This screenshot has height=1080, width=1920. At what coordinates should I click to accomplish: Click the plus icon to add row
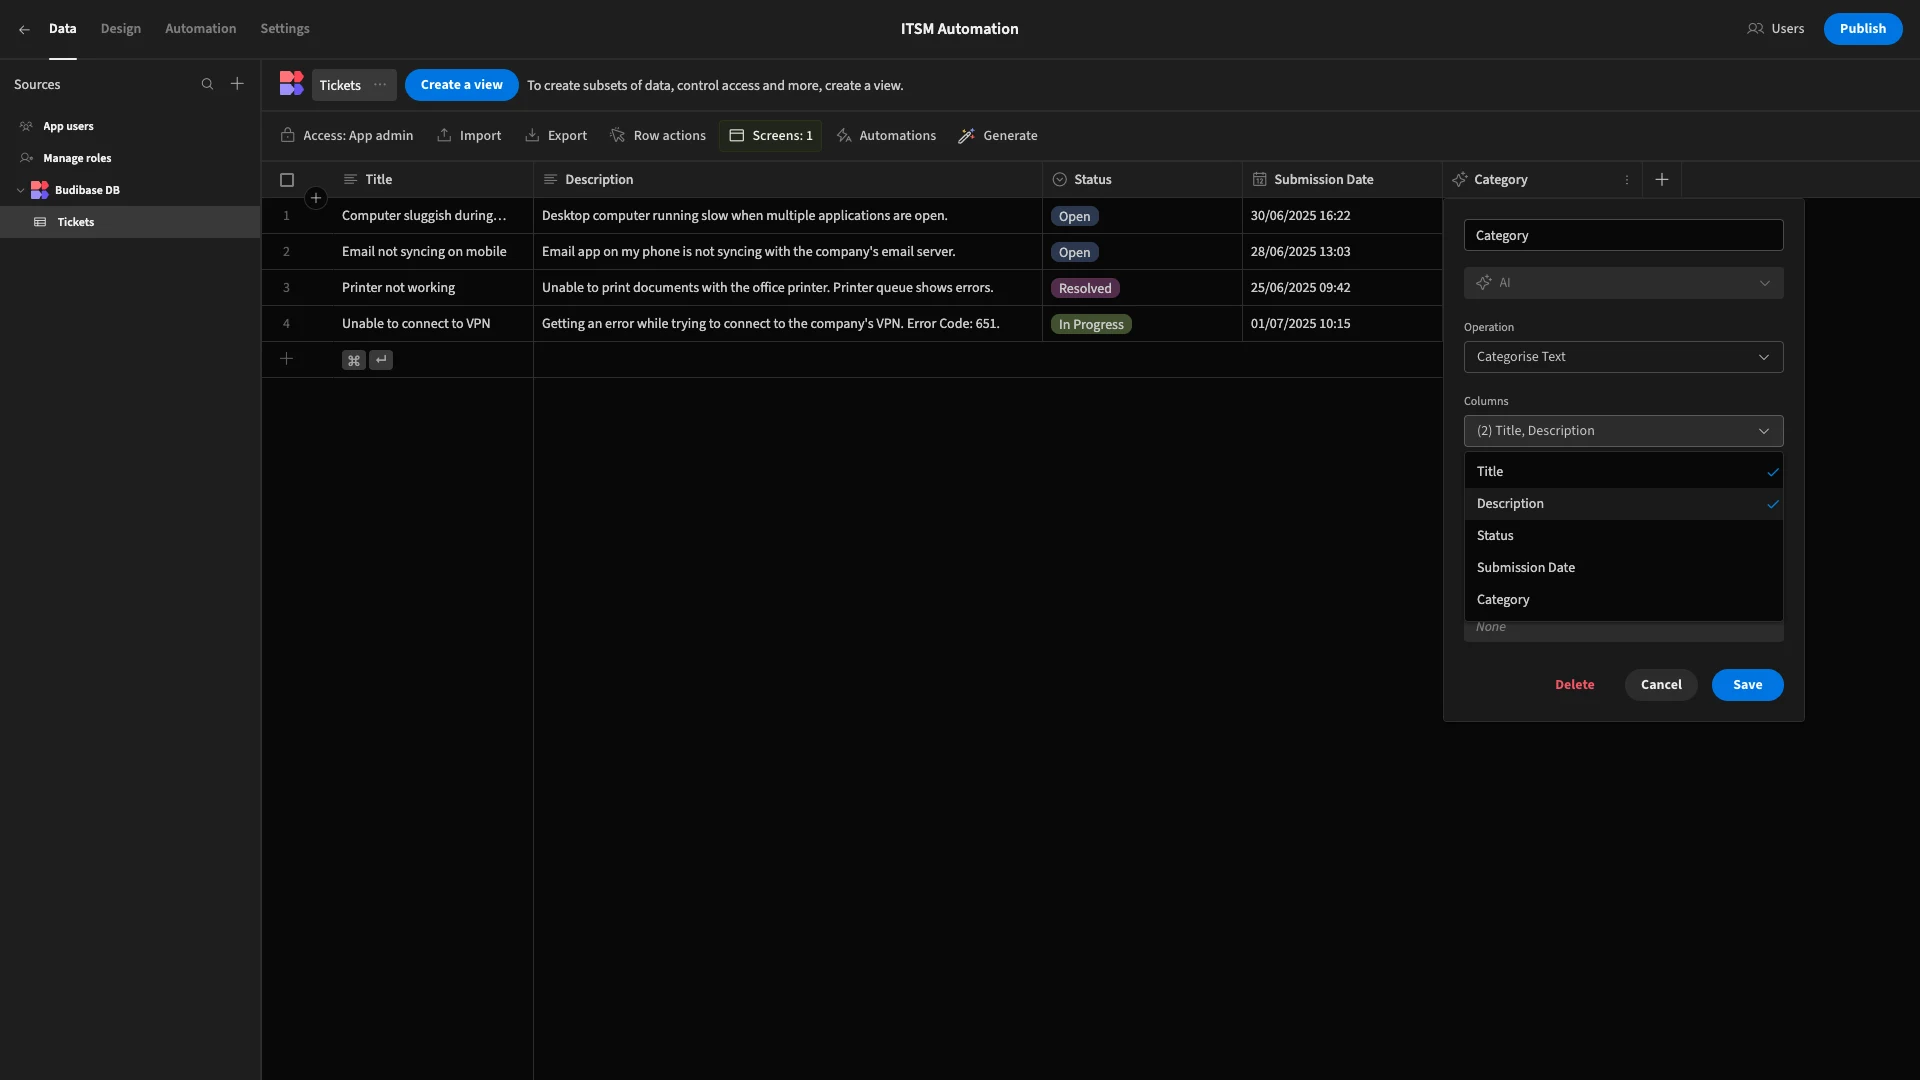pos(286,359)
